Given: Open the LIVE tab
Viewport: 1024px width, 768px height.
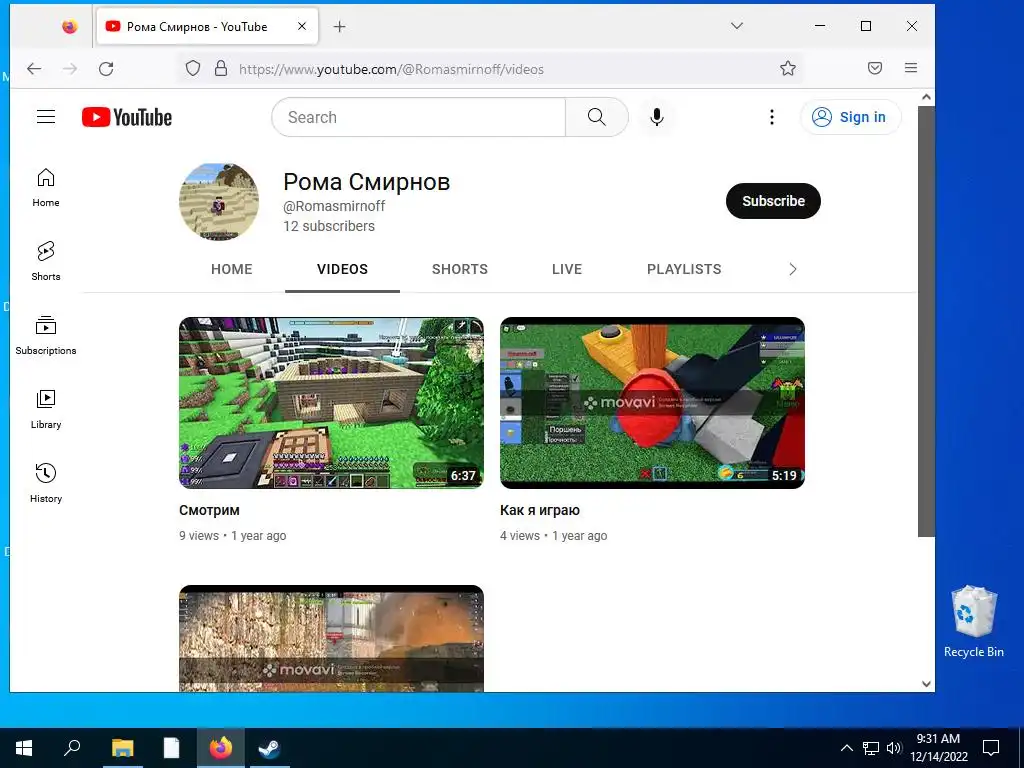Looking at the screenshot, I should [x=567, y=269].
